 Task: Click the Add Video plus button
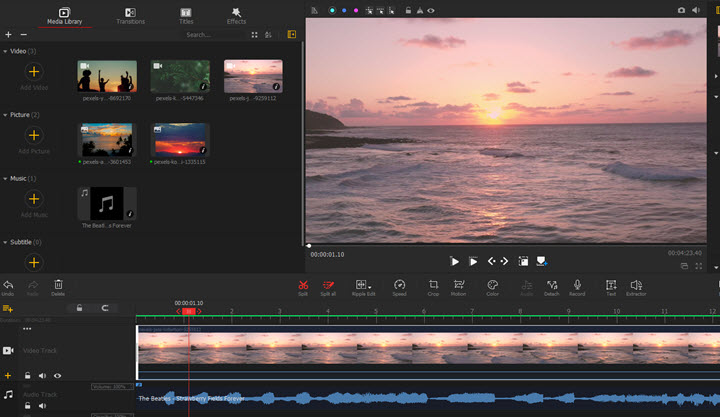(x=33, y=71)
